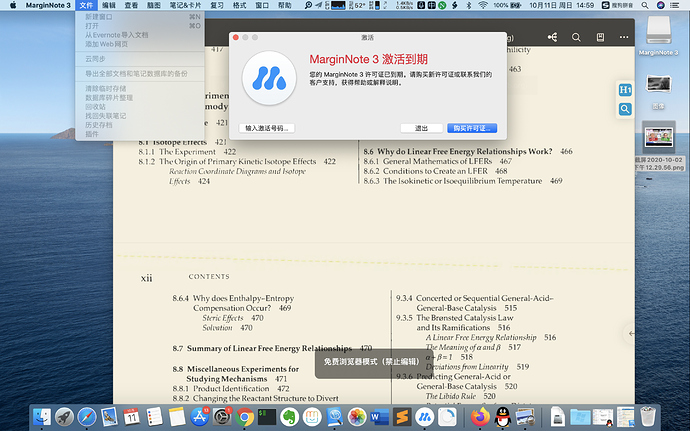Click the Sogou input method in menu bar
The height and width of the screenshot is (431, 690).
tap(617, 5)
